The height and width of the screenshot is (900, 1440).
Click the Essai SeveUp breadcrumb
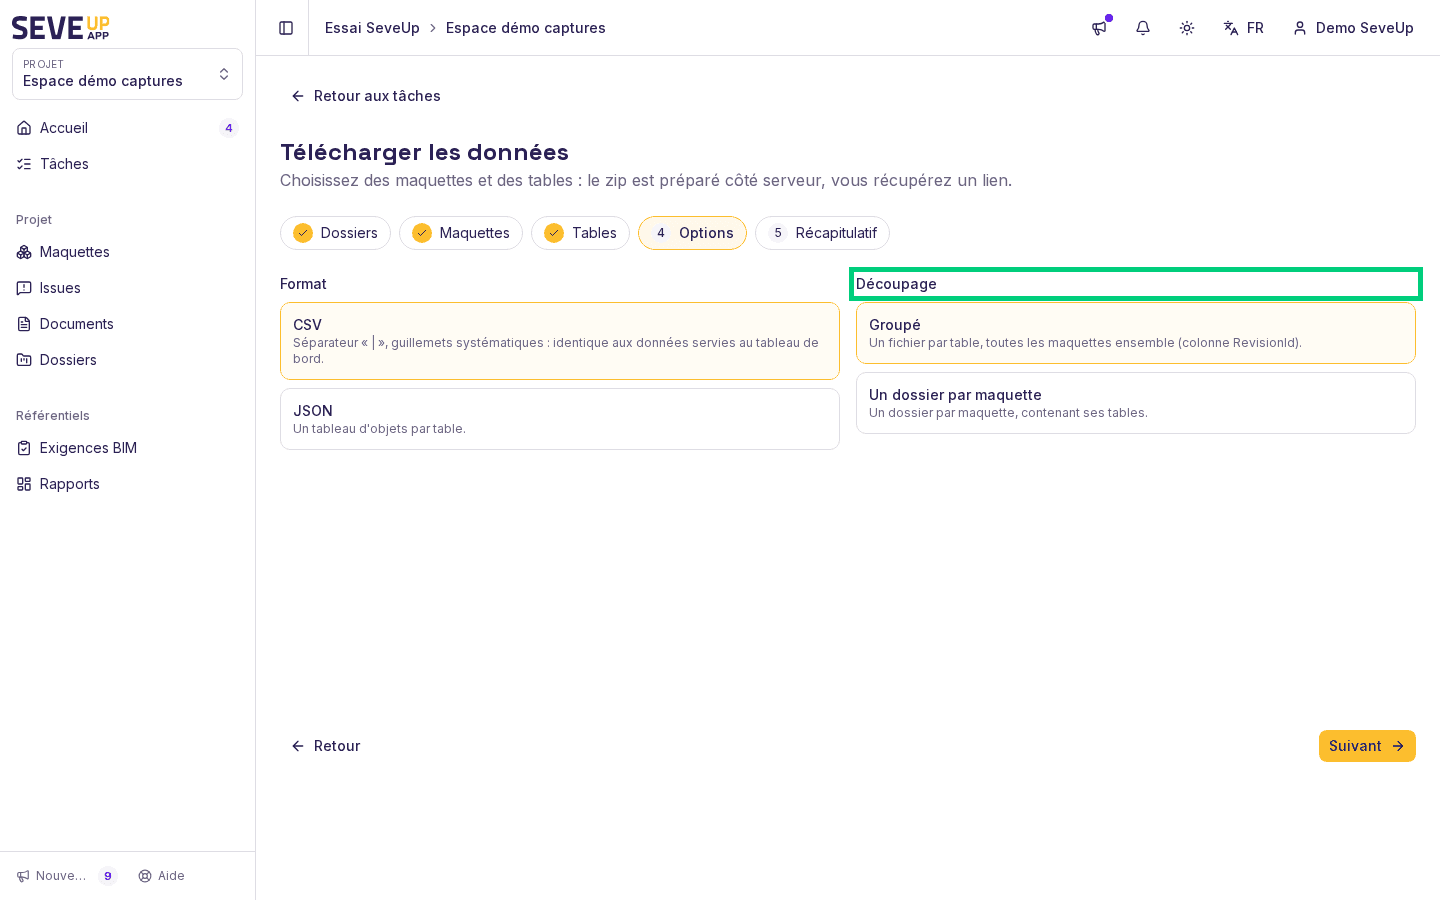(372, 28)
